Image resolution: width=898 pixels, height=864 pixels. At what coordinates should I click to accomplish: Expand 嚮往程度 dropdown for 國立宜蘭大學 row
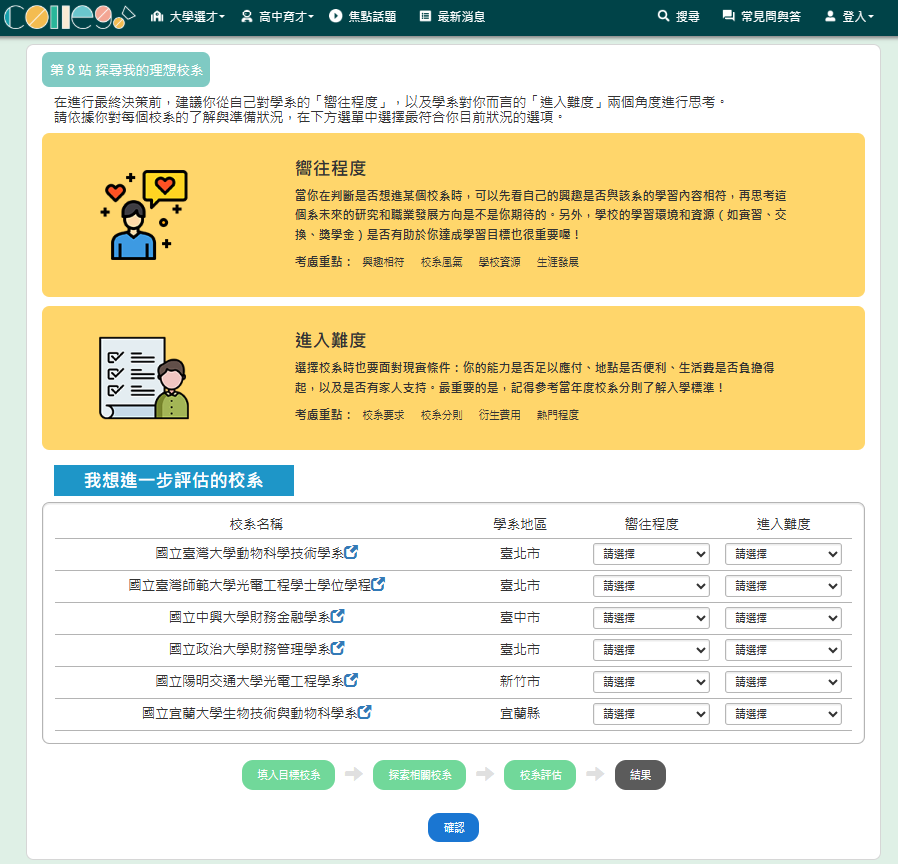point(651,714)
